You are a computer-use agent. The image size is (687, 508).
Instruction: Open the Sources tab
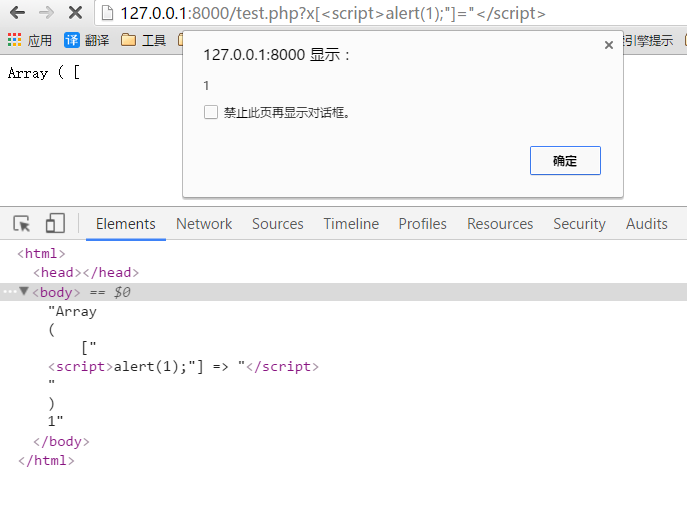(x=277, y=224)
